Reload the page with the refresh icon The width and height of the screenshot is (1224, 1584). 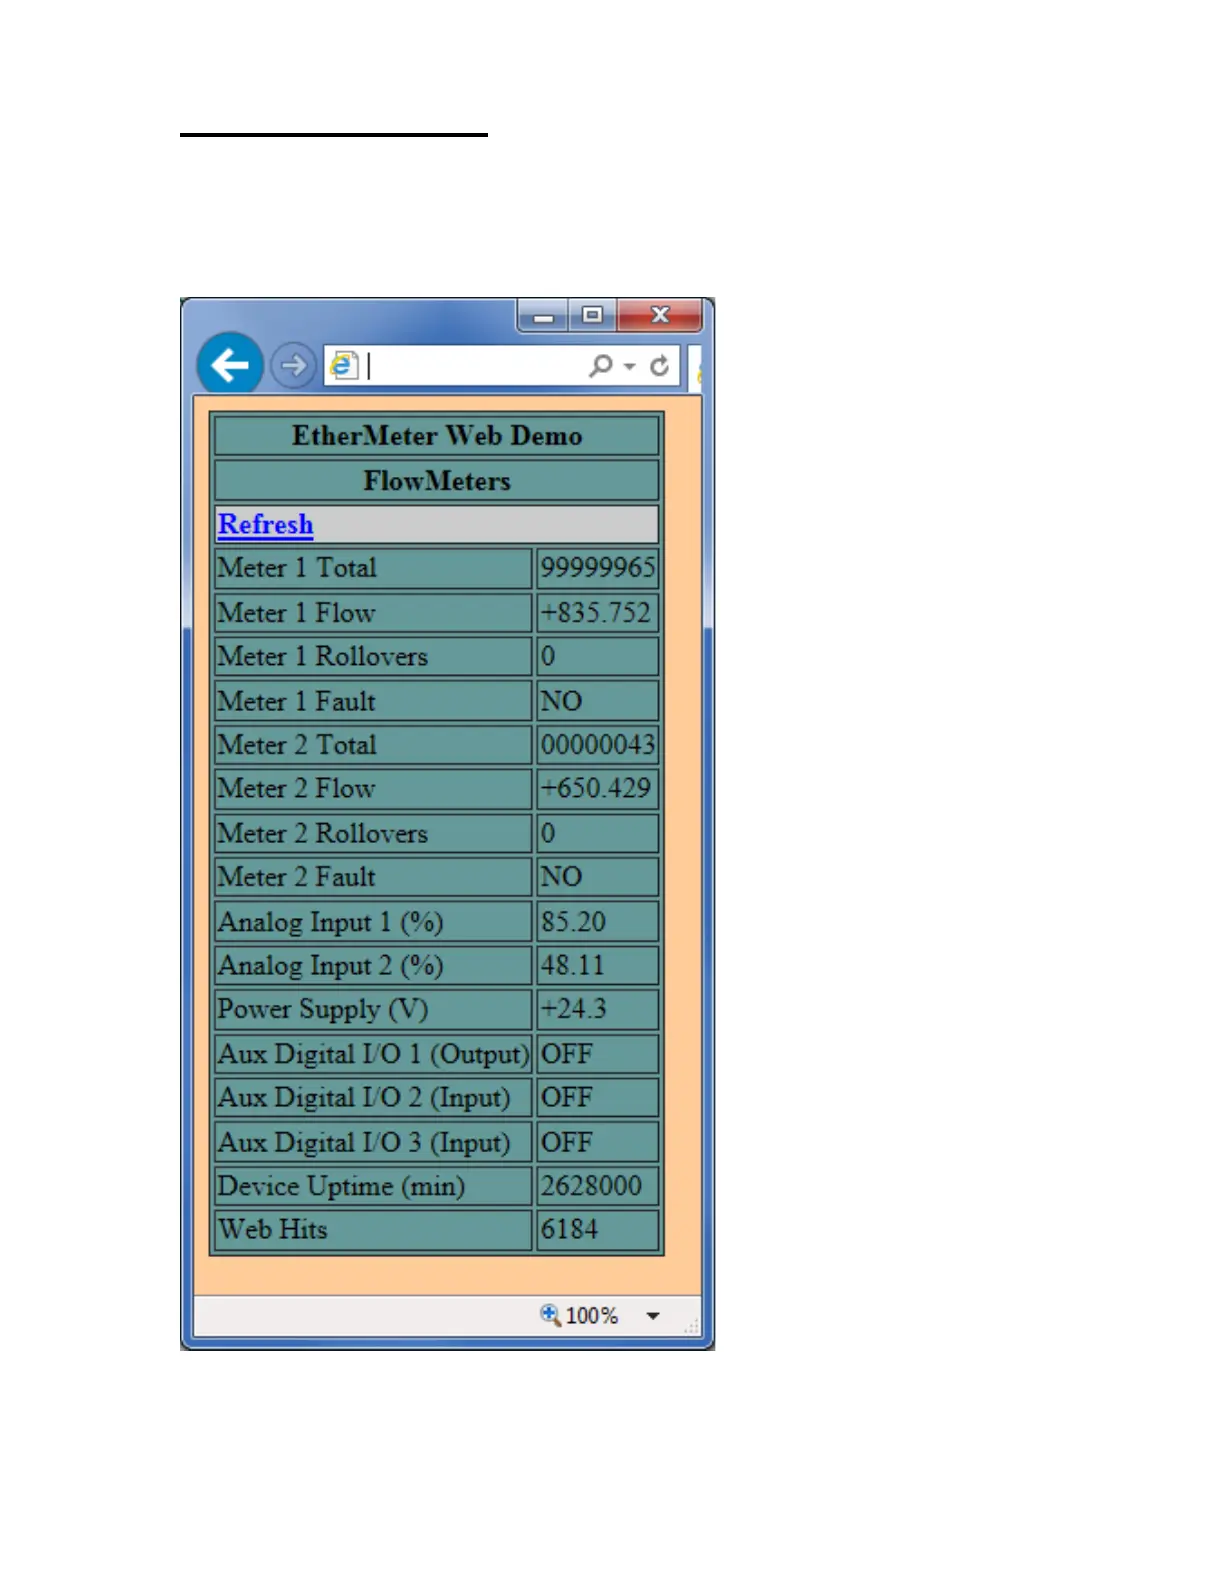coord(659,366)
